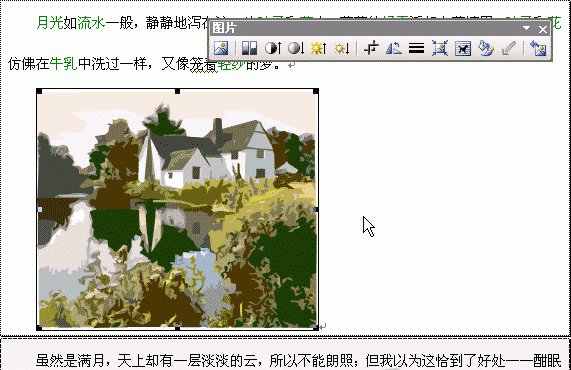Click the green word 流水
Screen dimensions: 571x370
point(91,23)
